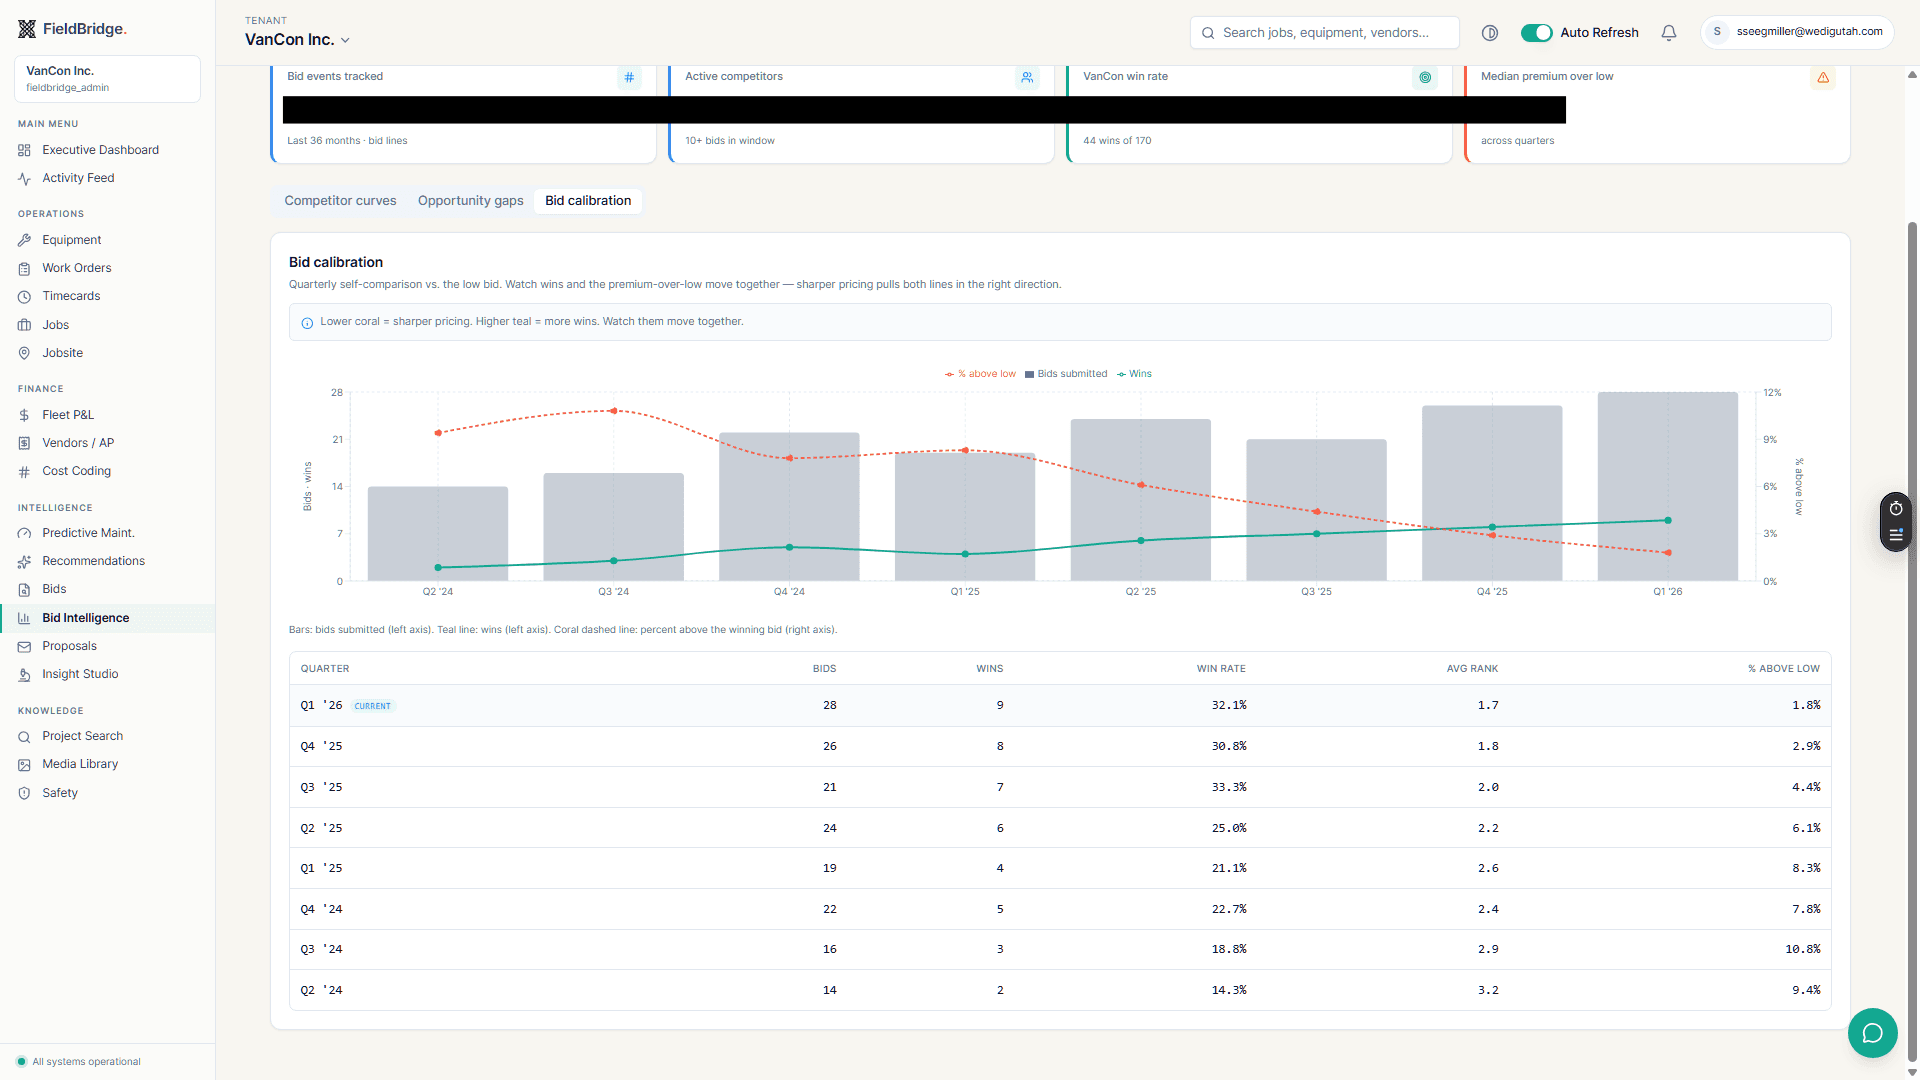Image resolution: width=1920 pixels, height=1080 pixels.
Task: Open the chat support bubble
Action: coord(1873,1033)
